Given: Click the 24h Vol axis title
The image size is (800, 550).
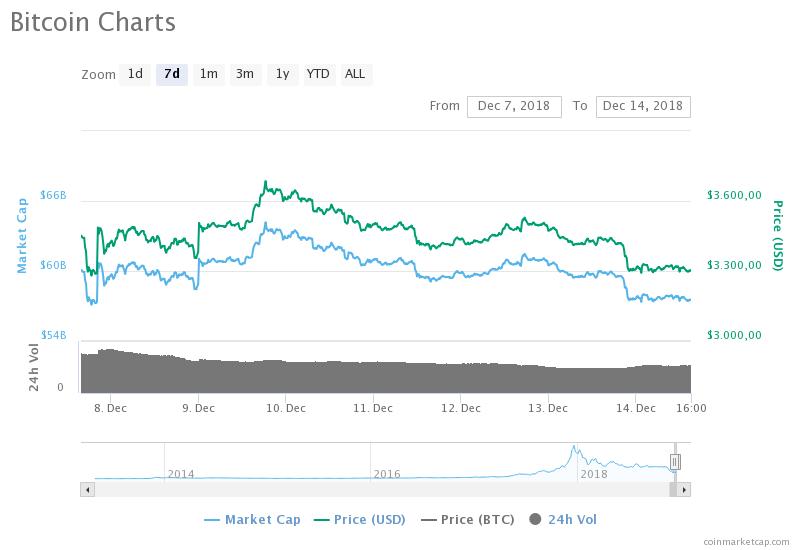Looking at the screenshot, I should point(34,368).
